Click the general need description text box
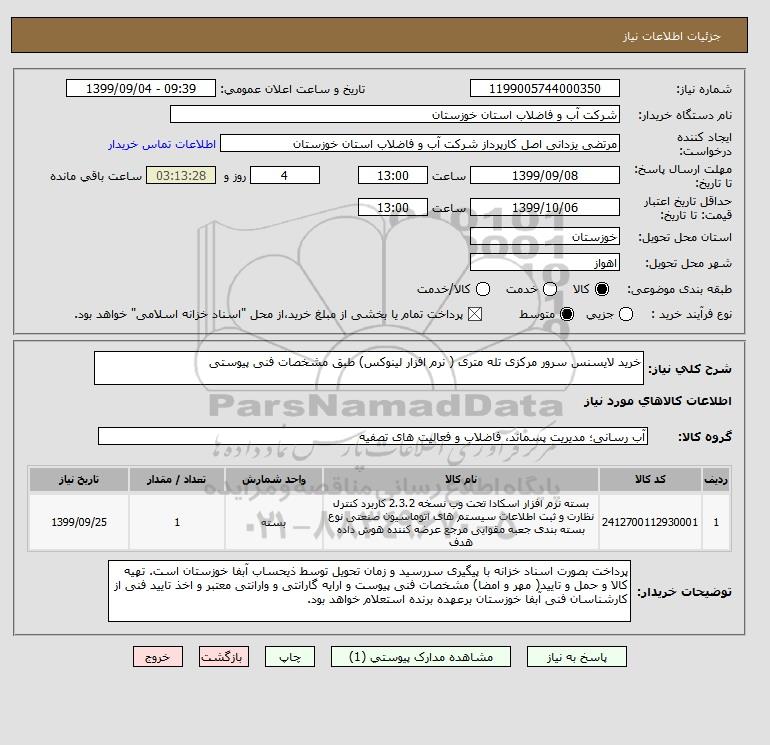Screen dimensions: 770x745 pos(369,368)
